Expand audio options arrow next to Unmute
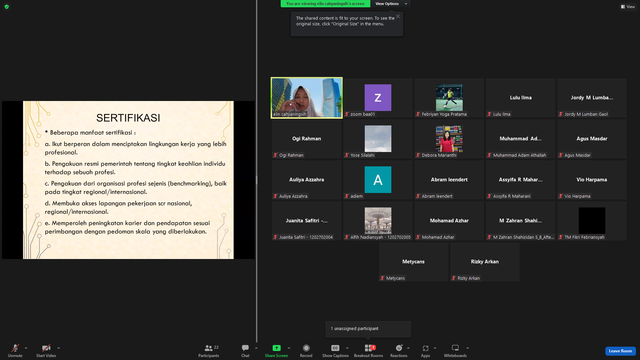Viewport: 640px width, 360px height. point(26,348)
